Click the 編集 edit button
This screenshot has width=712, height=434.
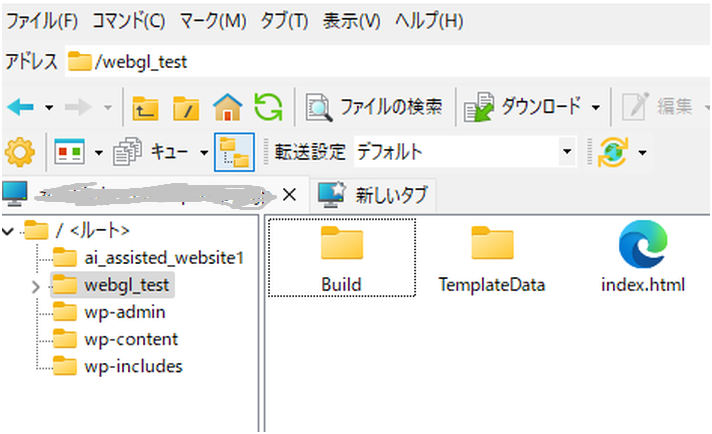[x=657, y=107]
